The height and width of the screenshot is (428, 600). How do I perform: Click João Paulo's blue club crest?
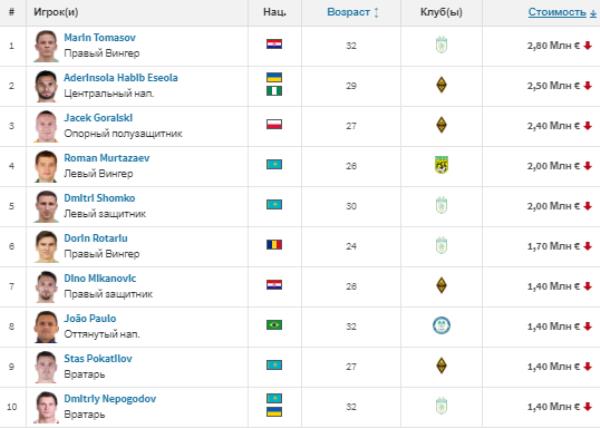click(x=441, y=325)
